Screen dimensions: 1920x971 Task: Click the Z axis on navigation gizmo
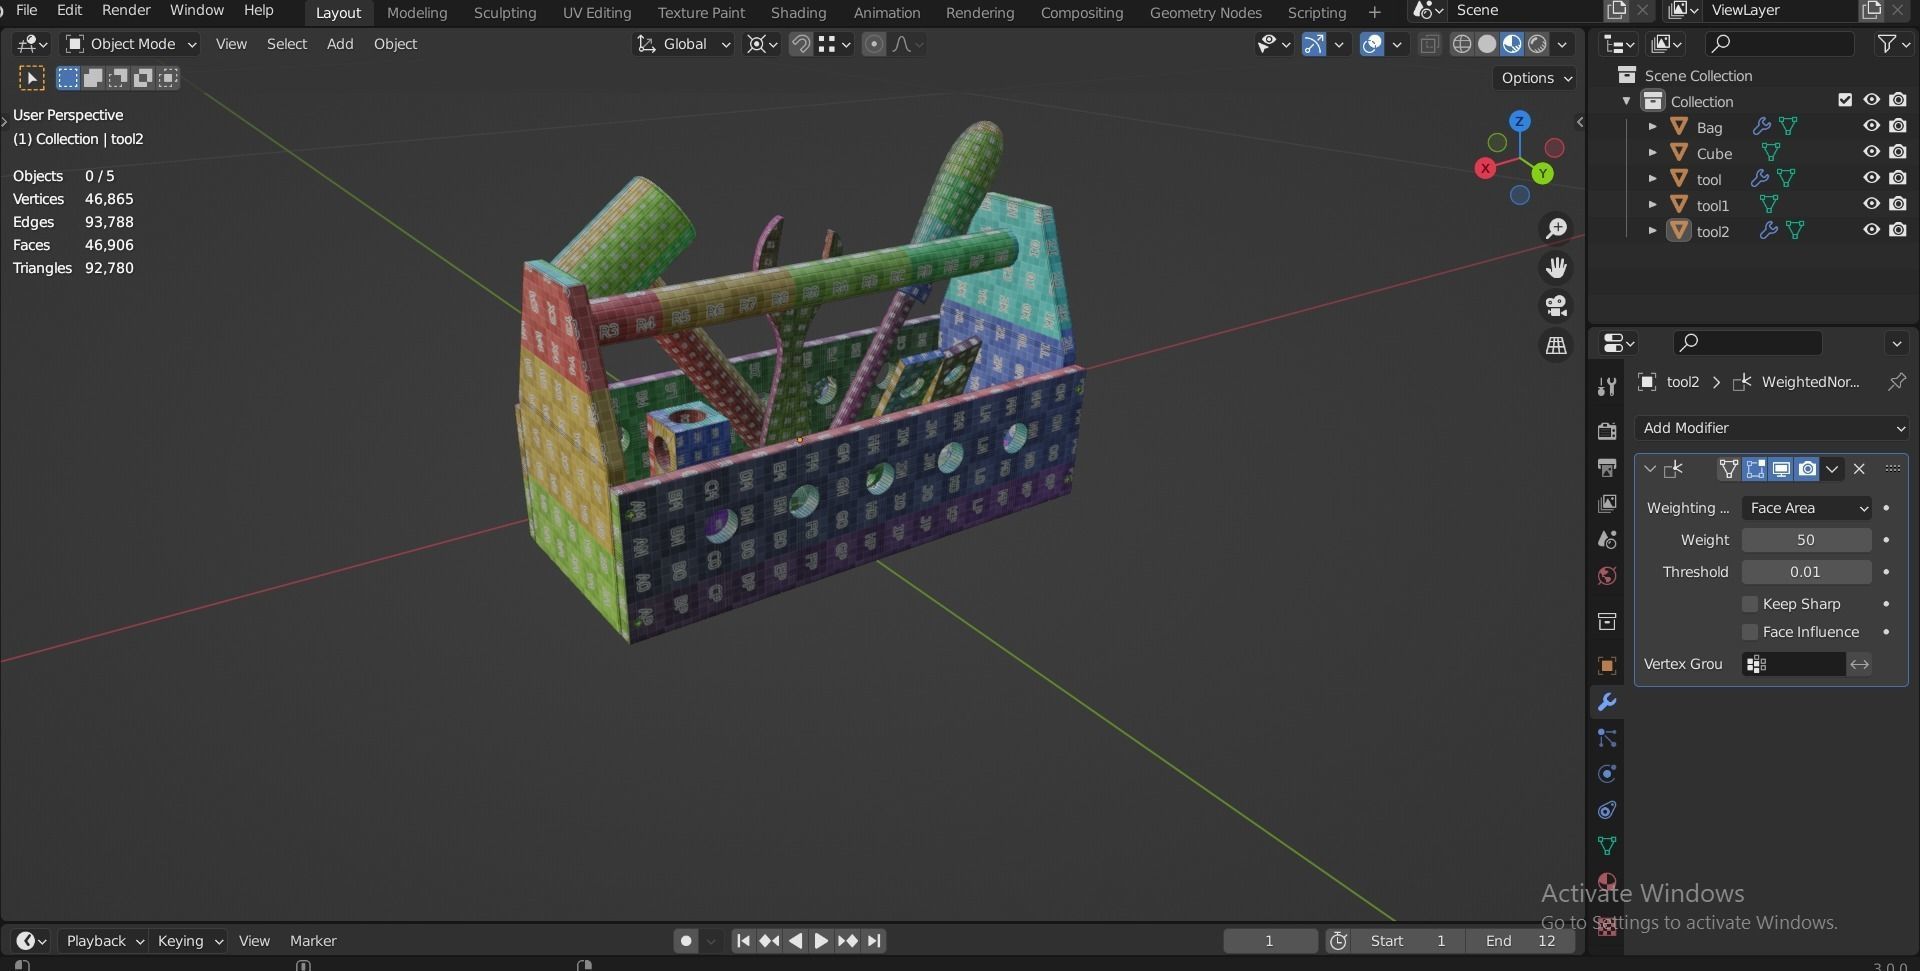pyautogui.click(x=1520, y=121)
